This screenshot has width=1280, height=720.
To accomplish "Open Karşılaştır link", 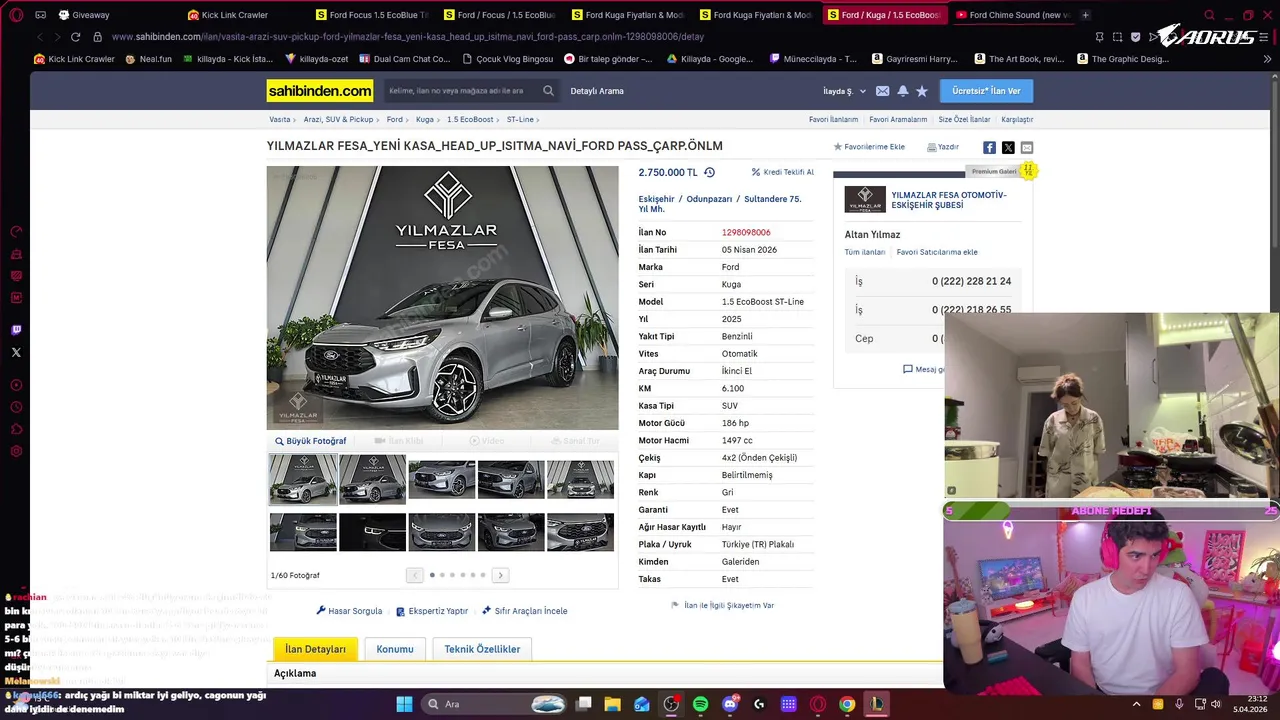I will [1017, 119].
